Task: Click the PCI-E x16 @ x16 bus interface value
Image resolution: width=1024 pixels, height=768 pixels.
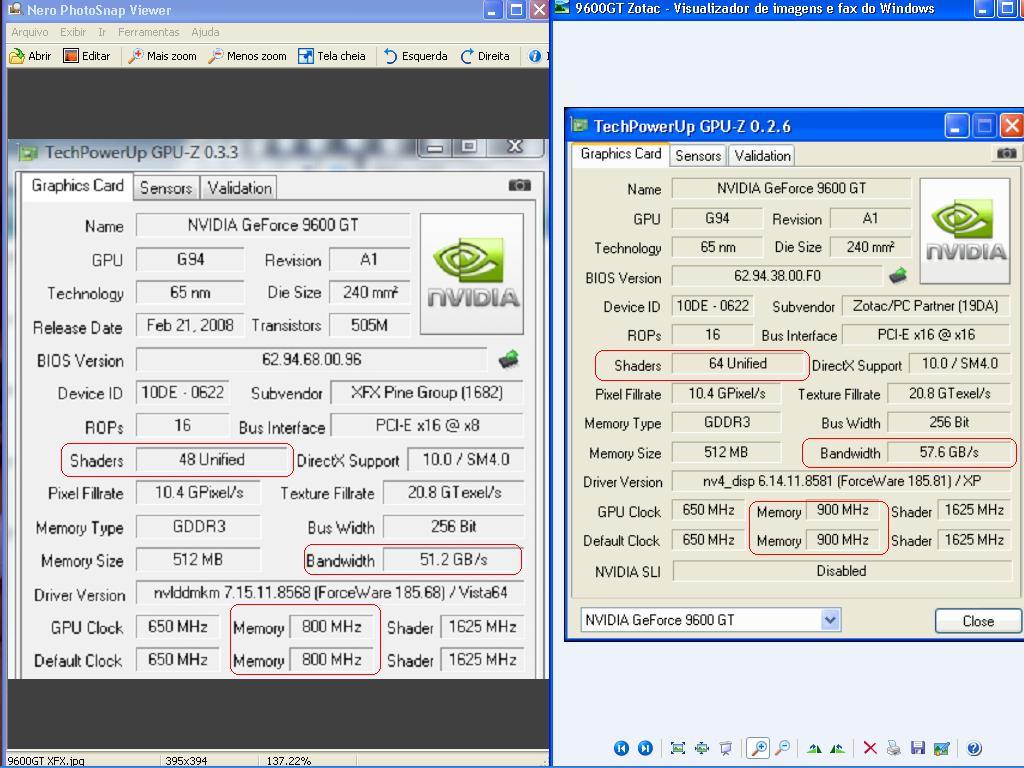Action: [x=926, y=335]
